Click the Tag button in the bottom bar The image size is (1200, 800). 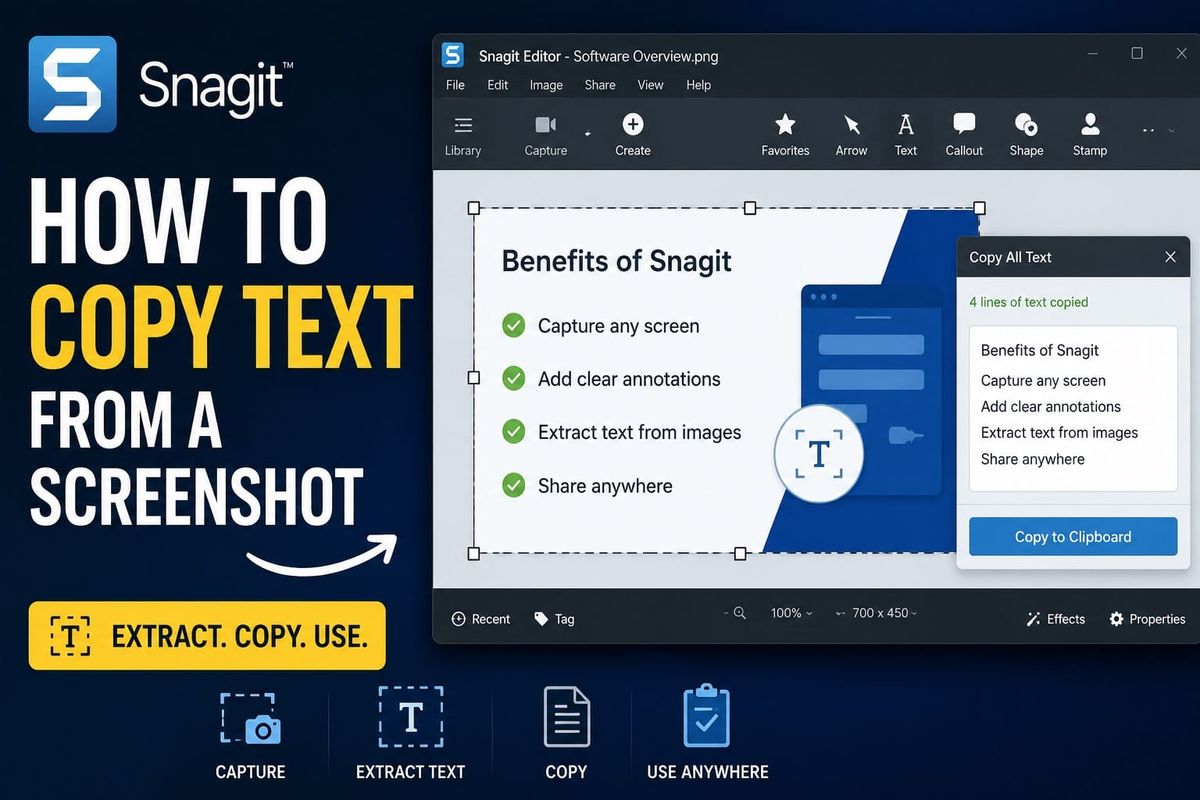(x=554, y=619)
